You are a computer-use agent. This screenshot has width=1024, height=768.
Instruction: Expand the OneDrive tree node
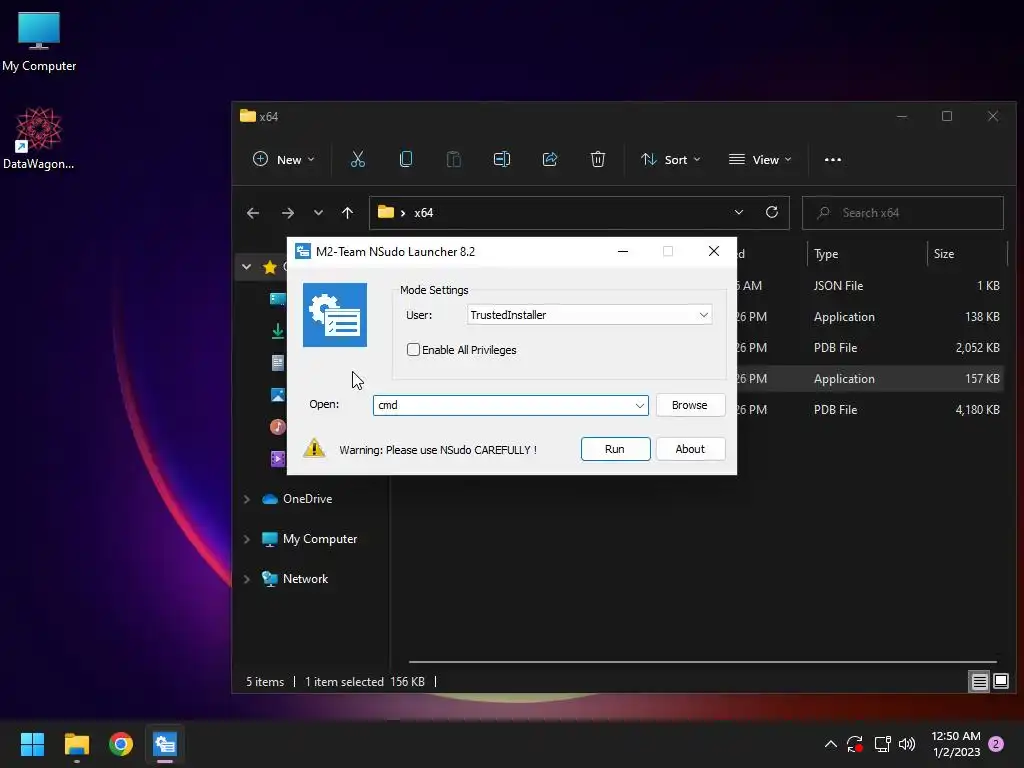[x=247, y=500]
